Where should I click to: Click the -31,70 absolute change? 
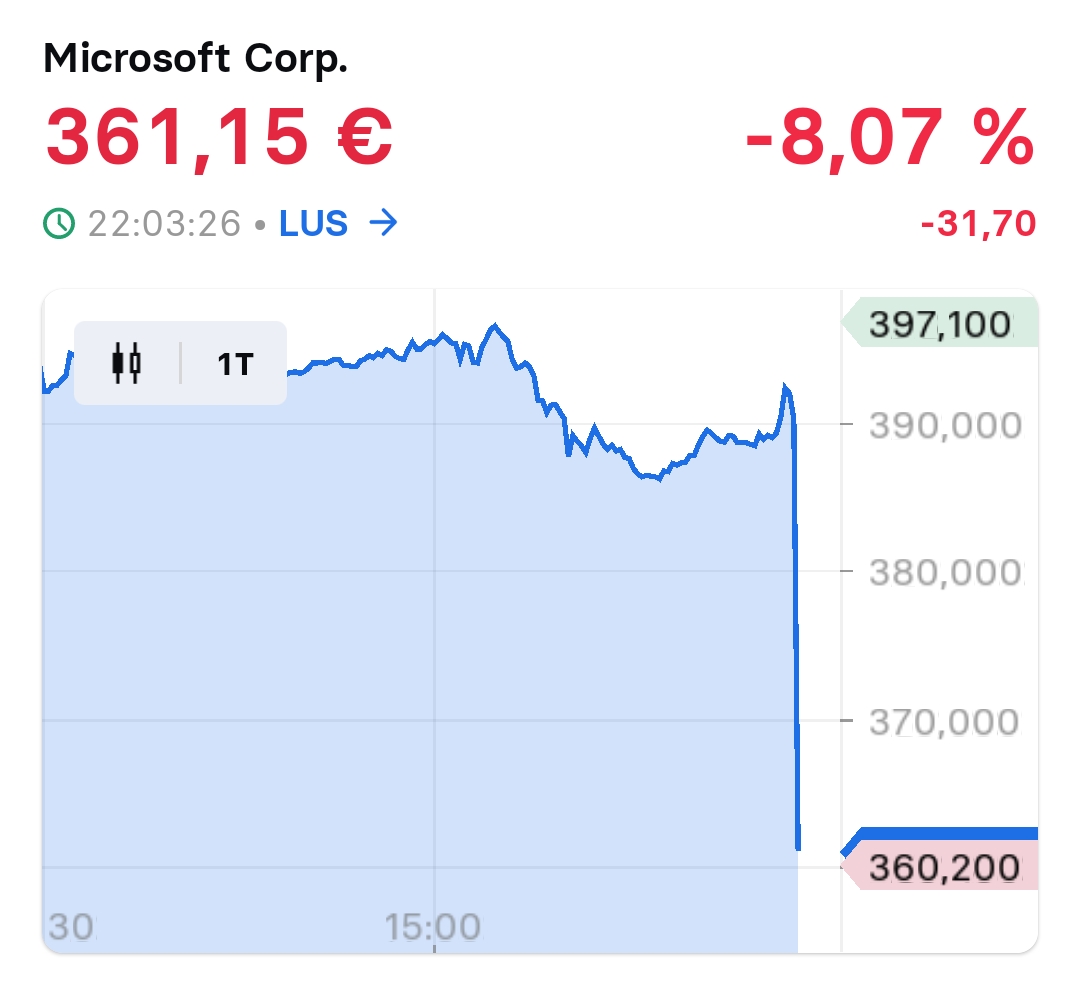tap(977, 224)
